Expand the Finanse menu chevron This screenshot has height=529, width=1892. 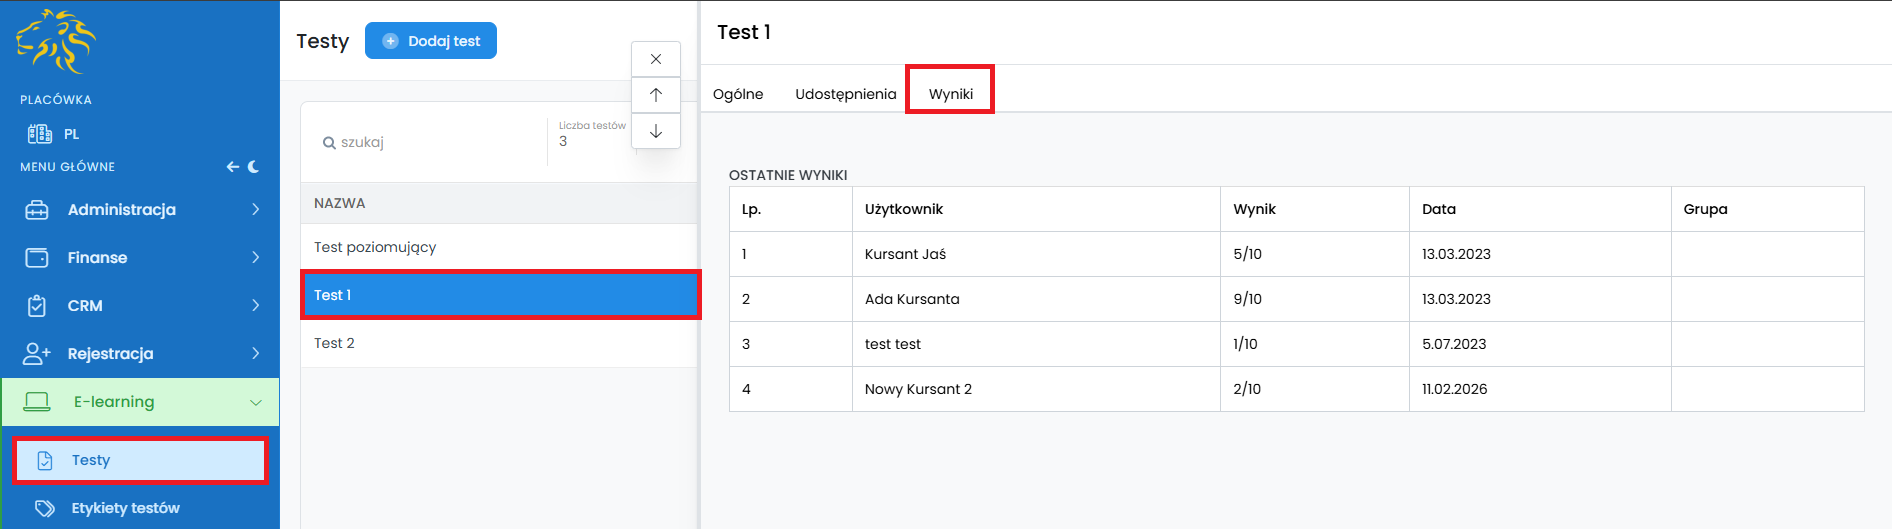click(256, 257)
